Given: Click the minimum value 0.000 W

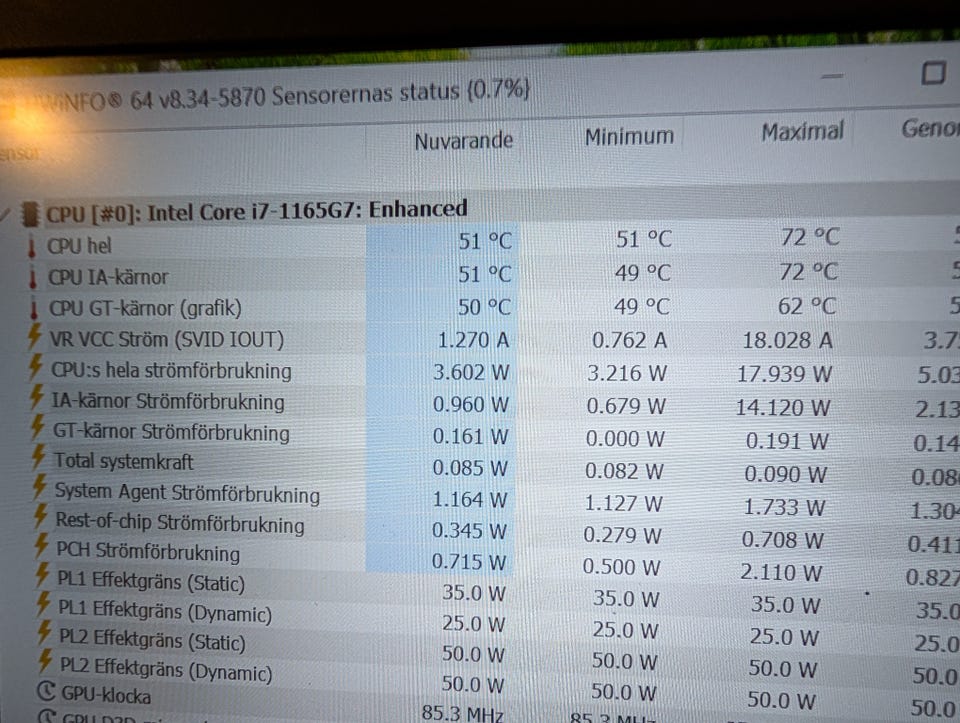Looking at the screenshot, I should [624, 438].
